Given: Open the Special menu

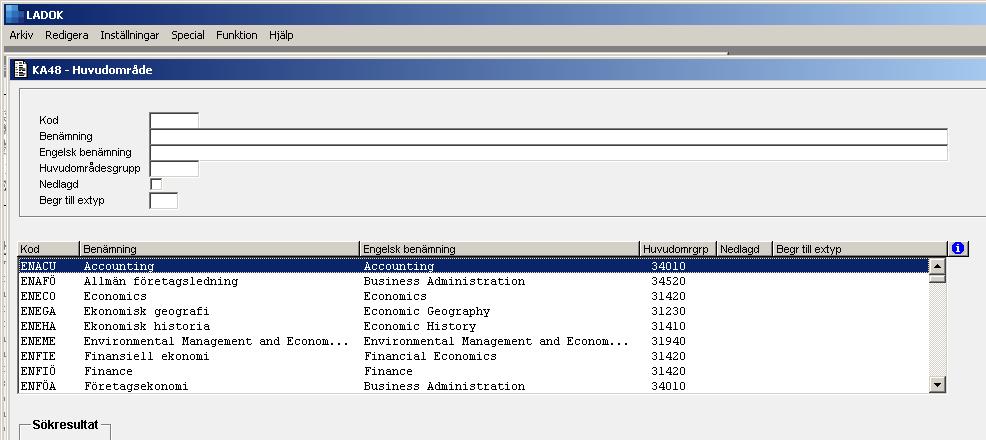Looking at the screenshot, I should tap(188, 35).
